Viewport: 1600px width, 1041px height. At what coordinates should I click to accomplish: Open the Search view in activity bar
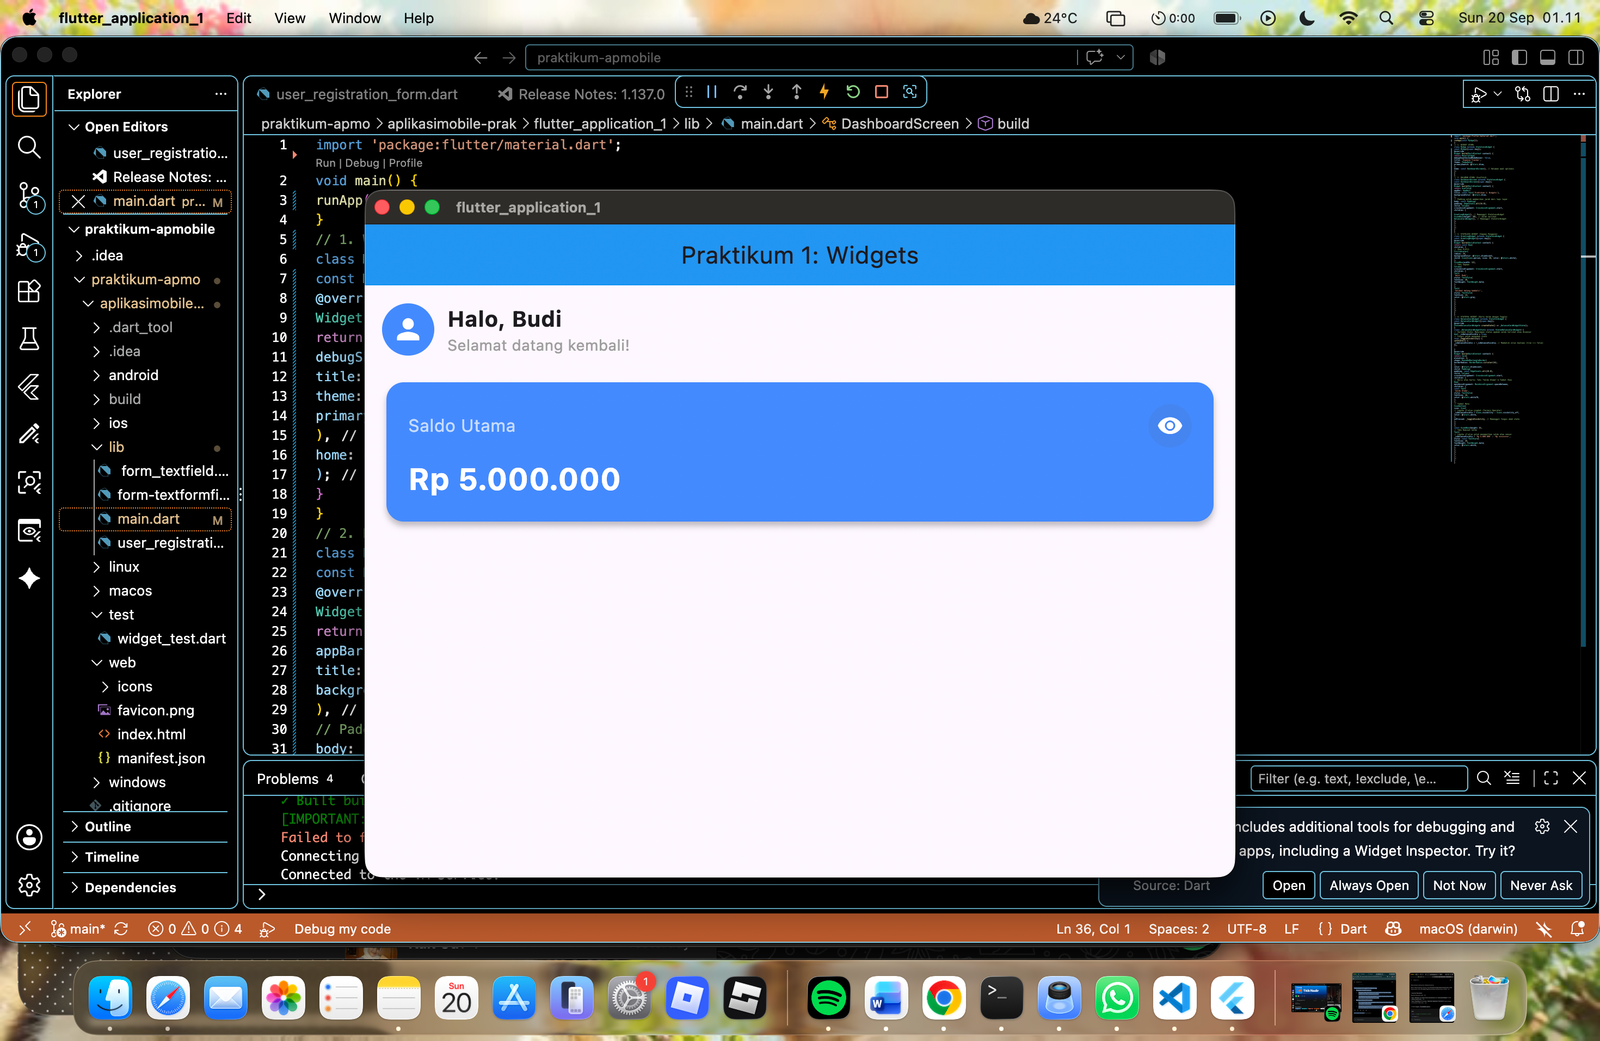tap(29, 147)
